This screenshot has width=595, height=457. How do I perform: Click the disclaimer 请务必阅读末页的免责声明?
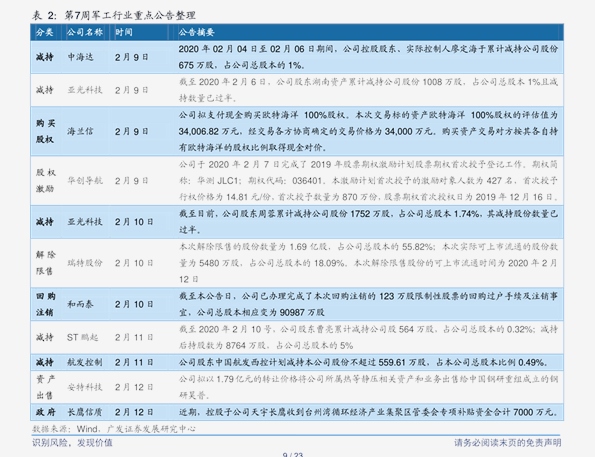[x=508, y=443]
